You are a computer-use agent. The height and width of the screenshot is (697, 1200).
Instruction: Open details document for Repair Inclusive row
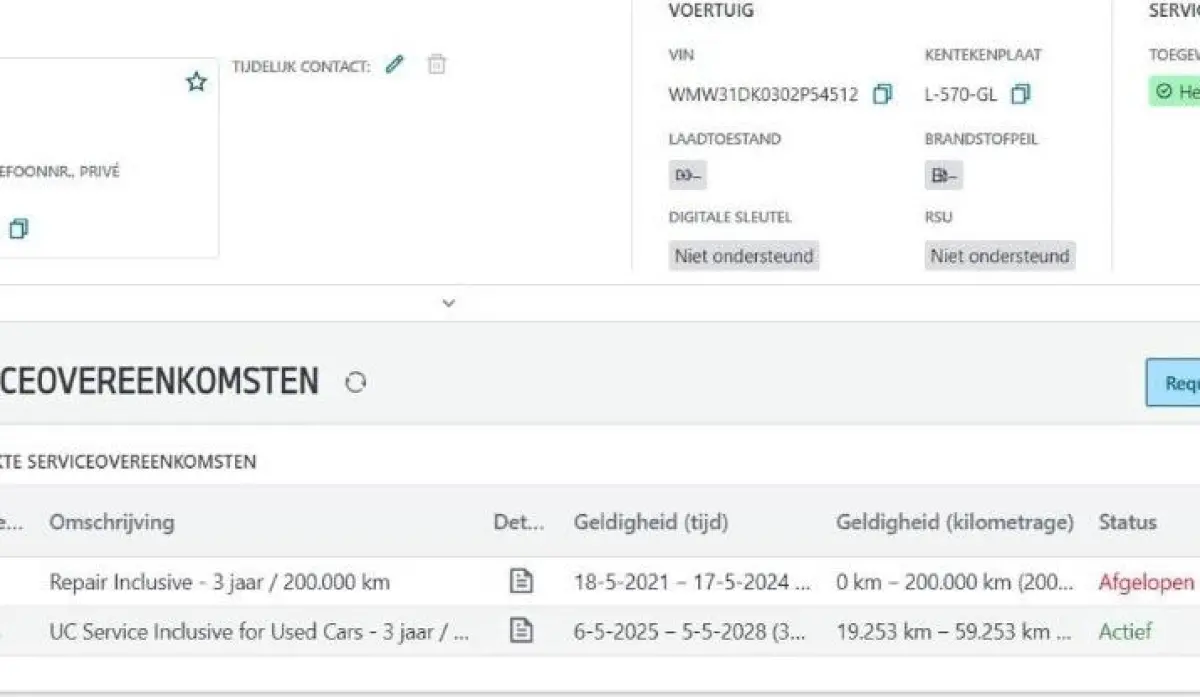tap(521, 582)
